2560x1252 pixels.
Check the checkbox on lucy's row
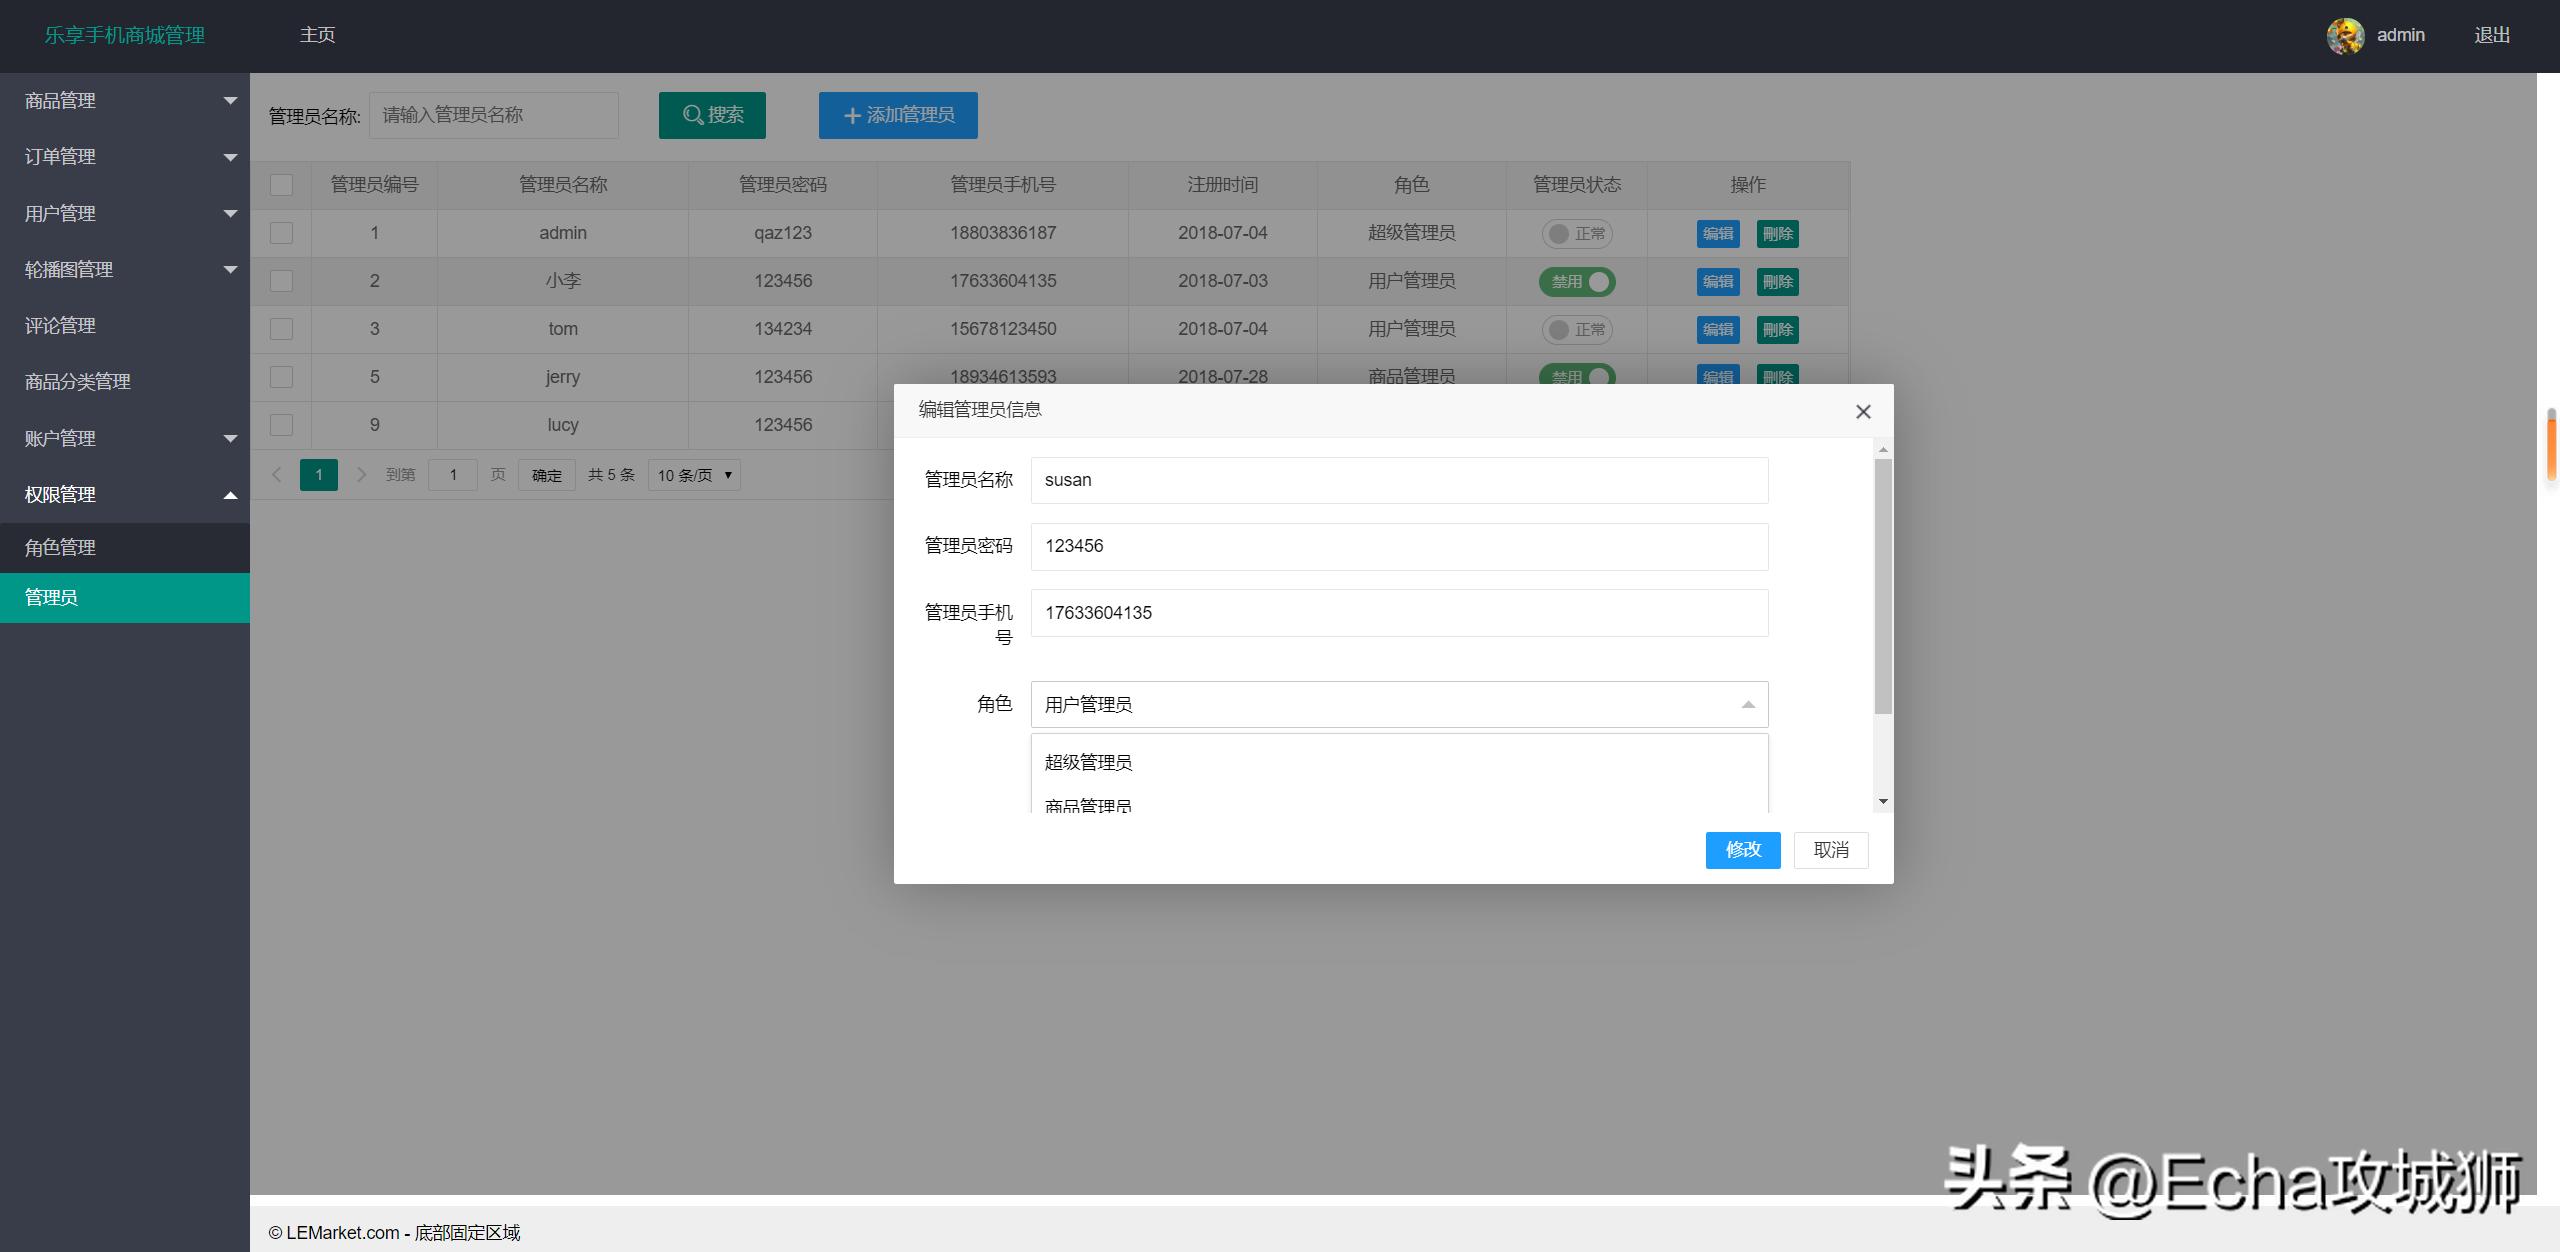[x=281, y=424]
